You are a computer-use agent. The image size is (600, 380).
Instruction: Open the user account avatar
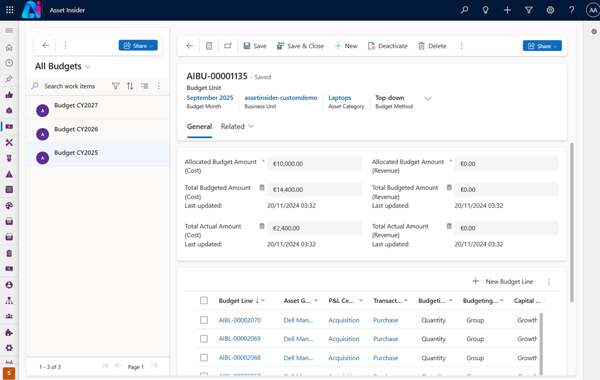pos(592,10)
